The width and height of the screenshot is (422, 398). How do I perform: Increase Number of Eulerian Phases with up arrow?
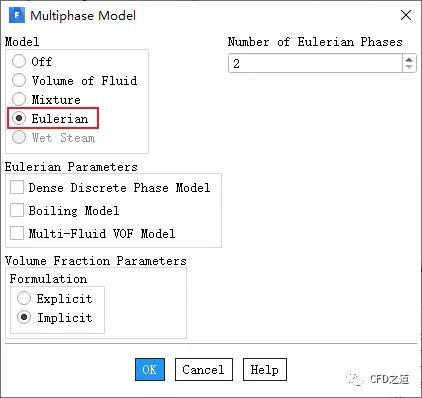(x=409, y=59)
